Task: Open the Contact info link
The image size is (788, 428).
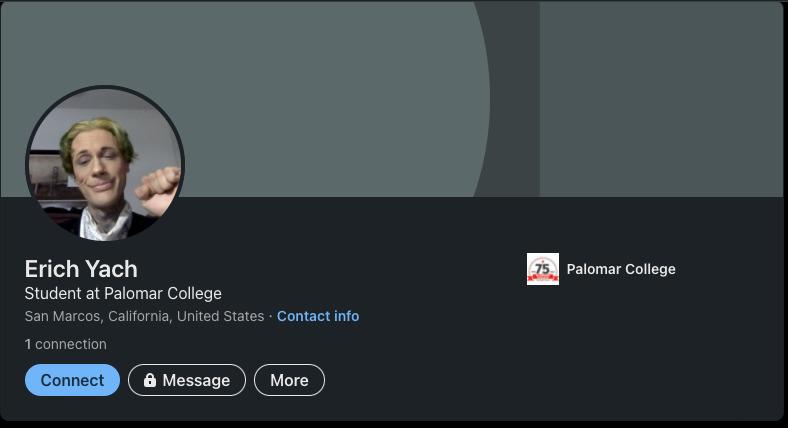Action: click(318, 316)
